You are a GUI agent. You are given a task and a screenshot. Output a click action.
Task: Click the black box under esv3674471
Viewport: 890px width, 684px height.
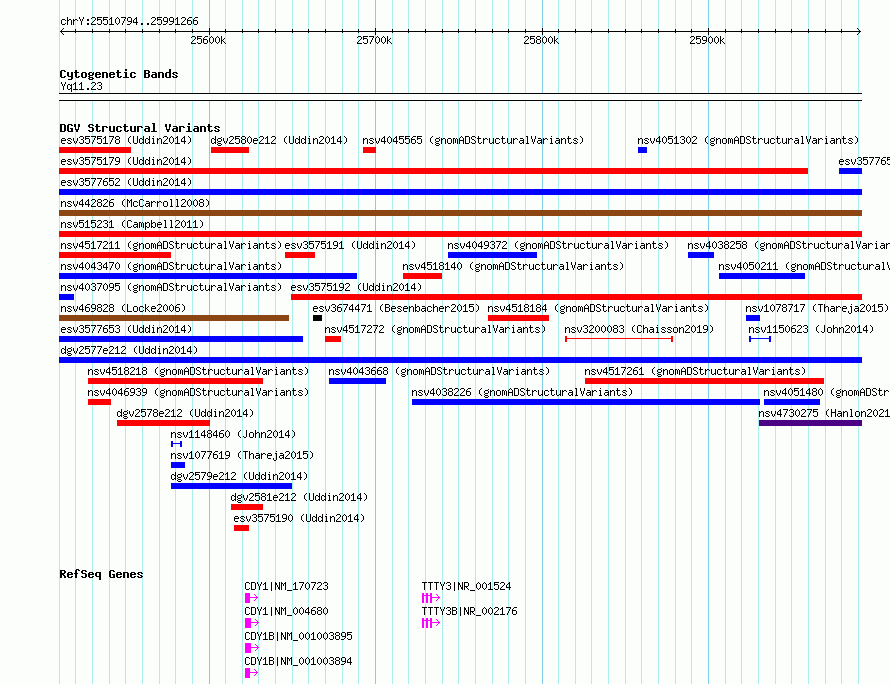pos(317,318)
